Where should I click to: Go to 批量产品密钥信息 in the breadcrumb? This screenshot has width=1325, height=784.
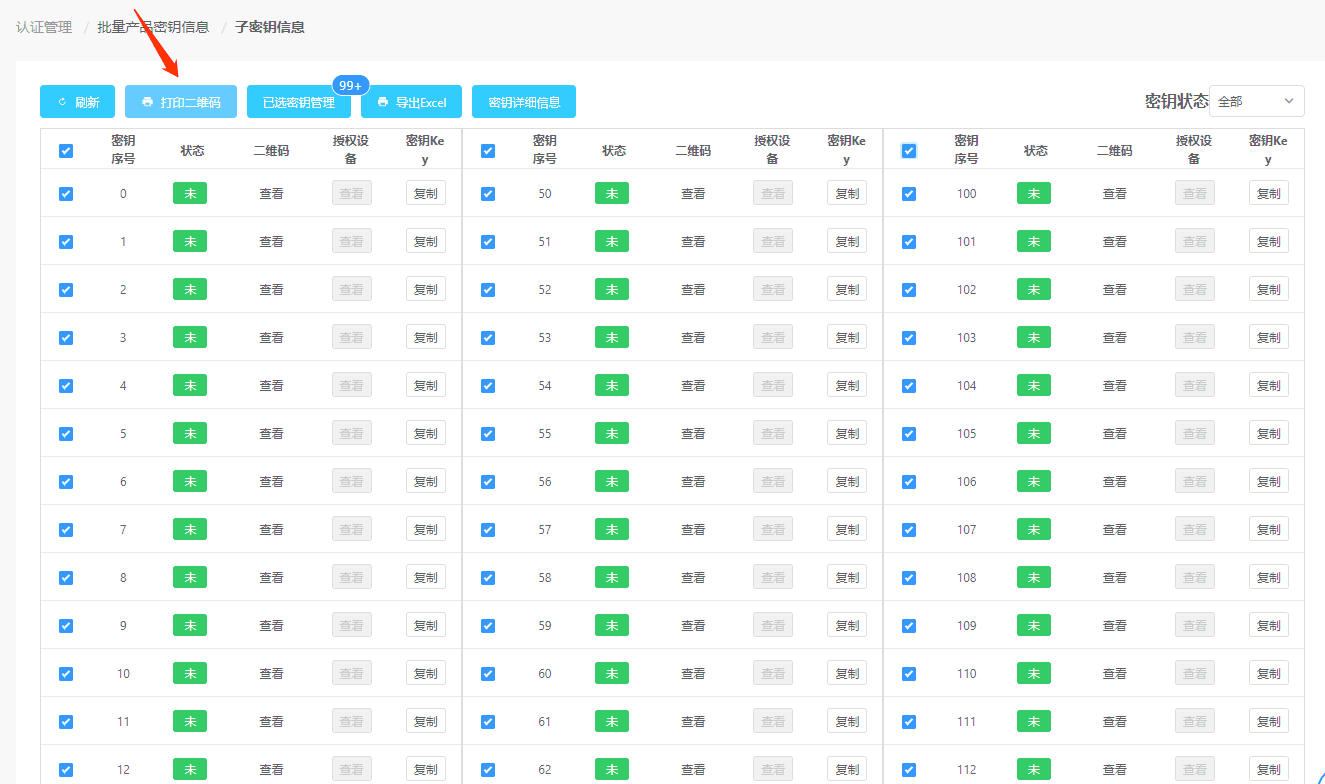[x=153, y=27]
